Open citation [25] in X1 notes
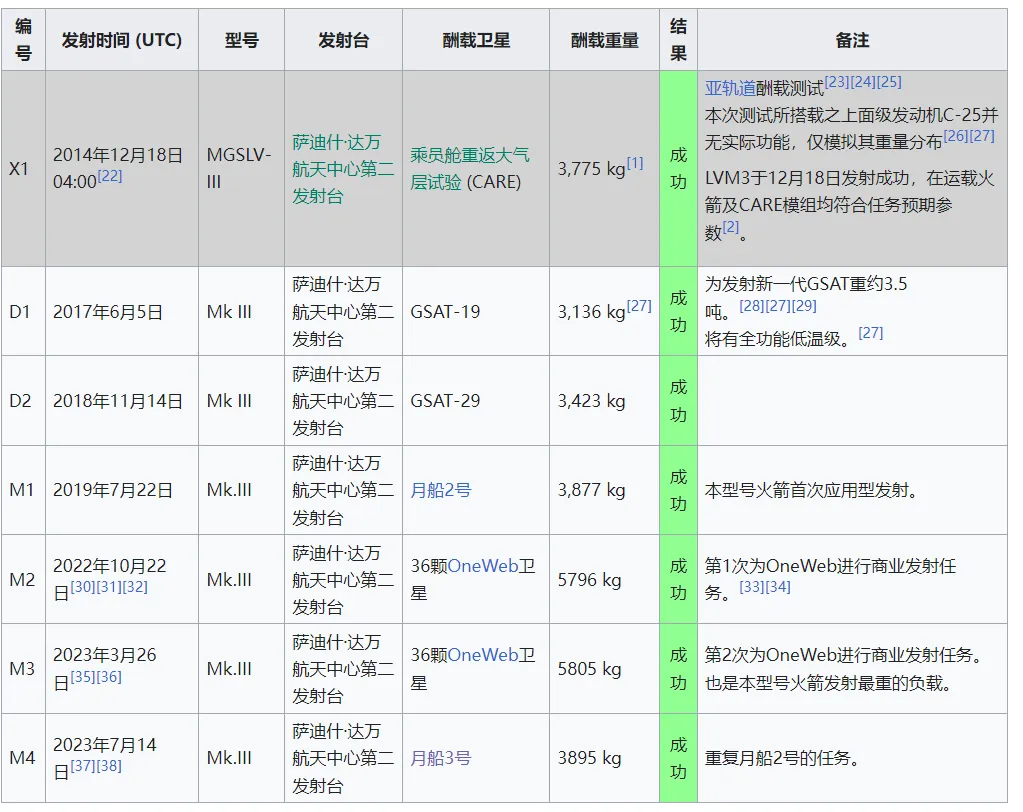Screen dimensions: 1023x812 tap(889, 82)
